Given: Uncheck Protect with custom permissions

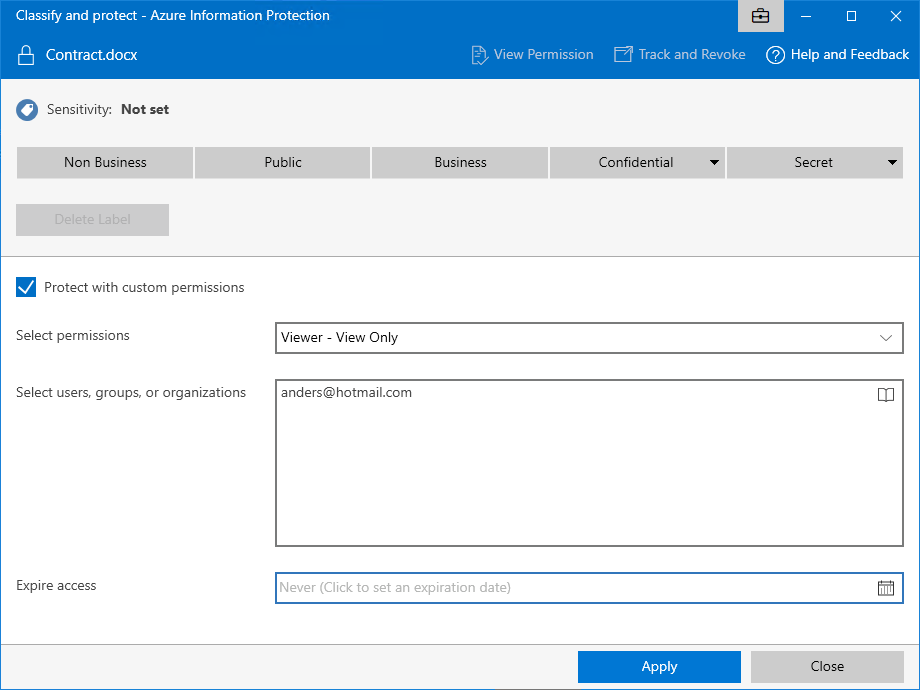Looking at the screenshot, I should (x=26, y=288).
